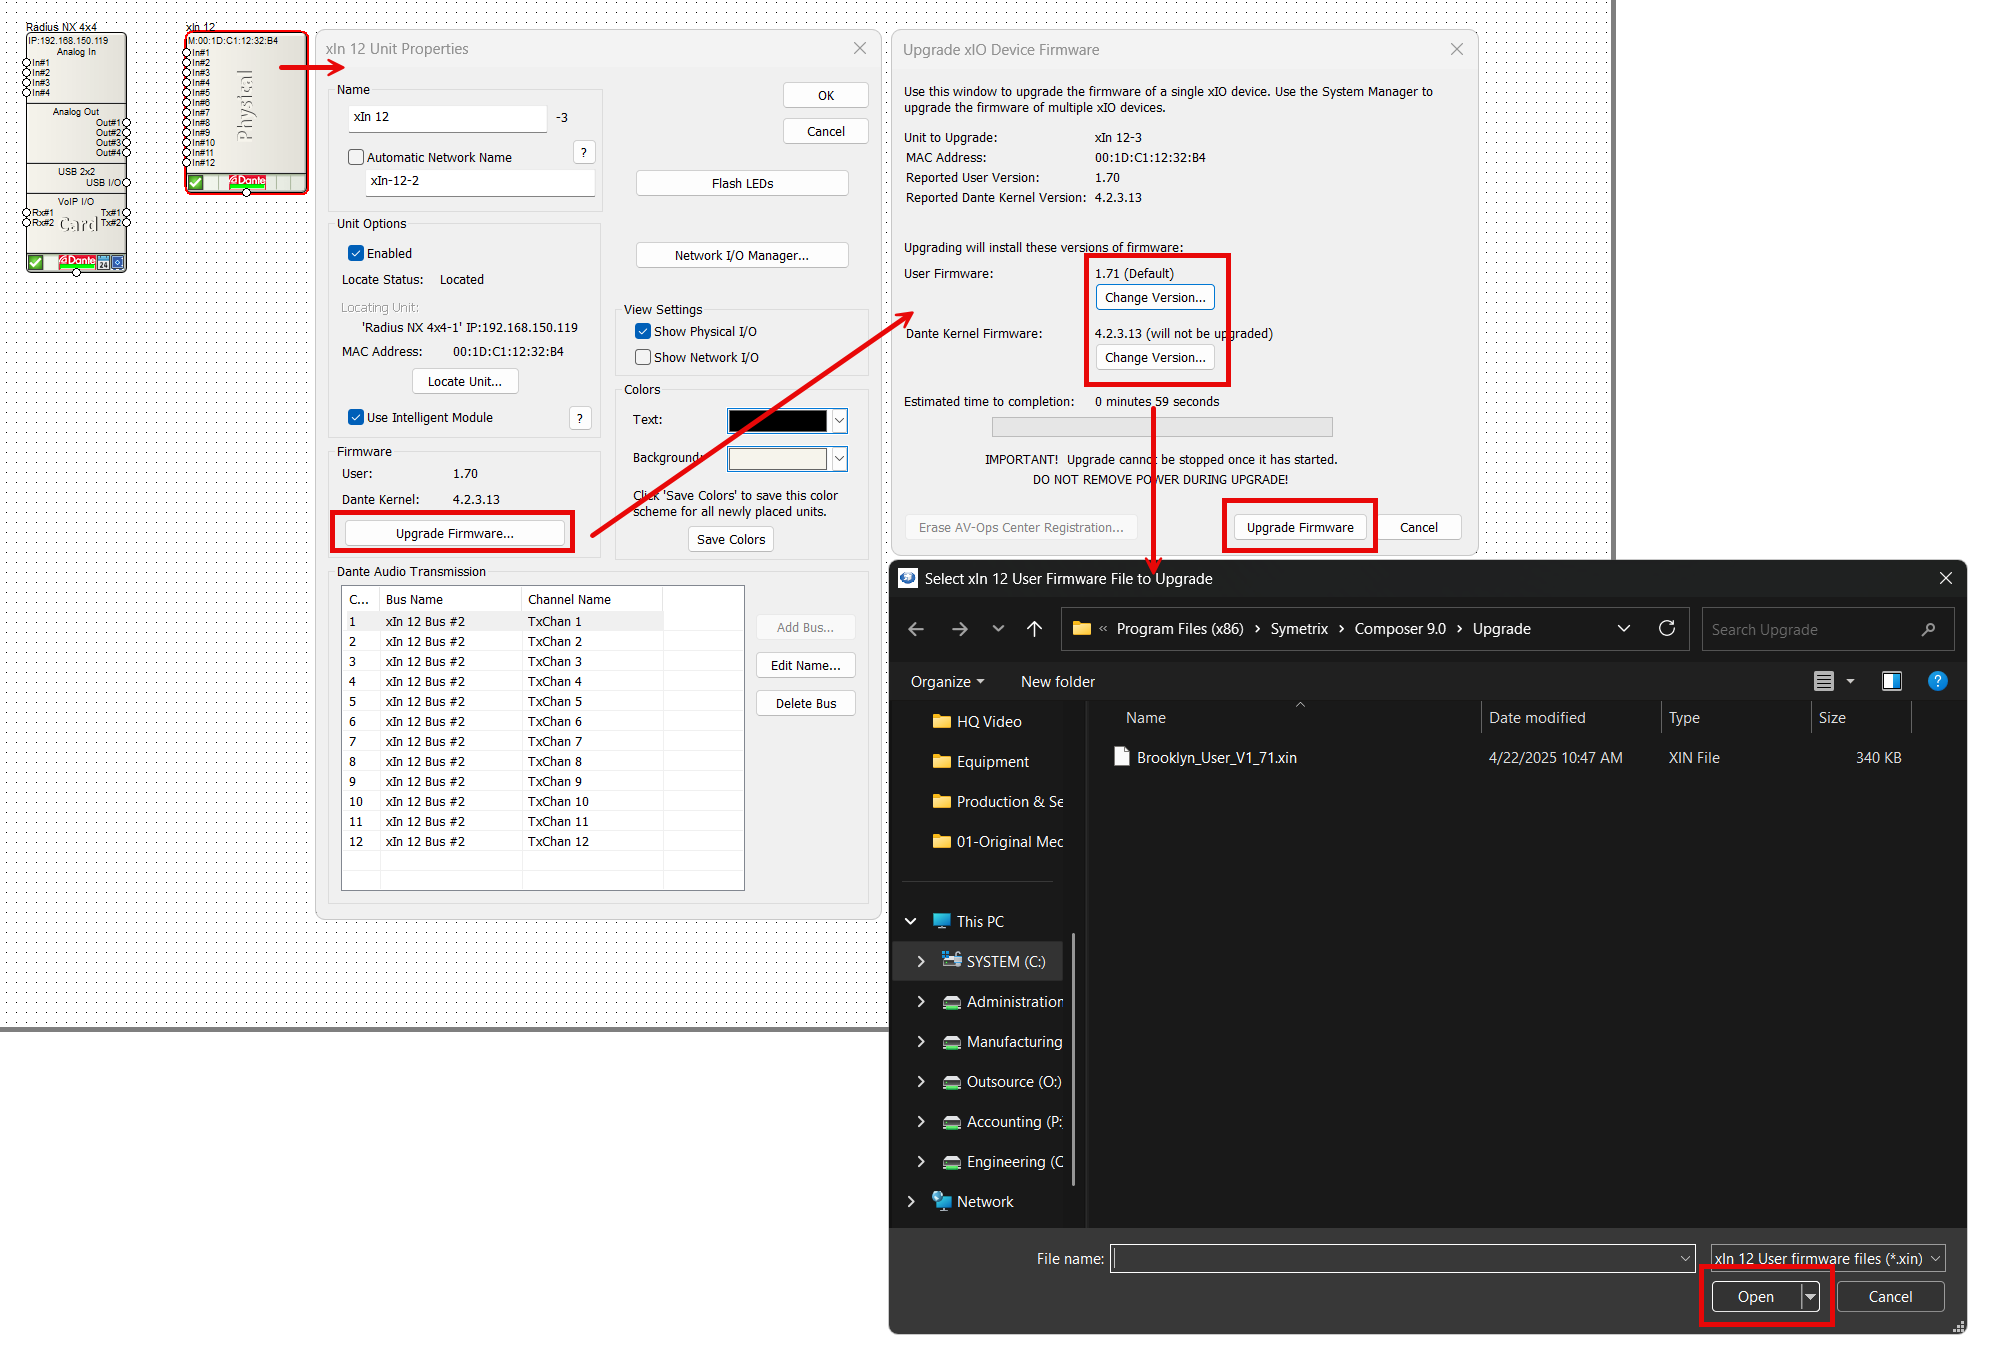Create a New folder
The image size is (1993, 1361).
[x=1057, y=681]
